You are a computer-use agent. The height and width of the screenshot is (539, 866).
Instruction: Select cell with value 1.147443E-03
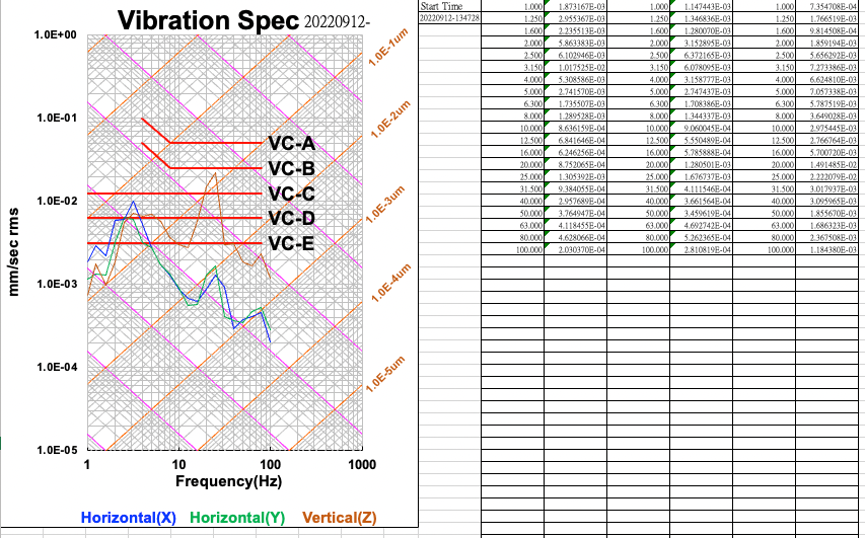pos(701,6)
